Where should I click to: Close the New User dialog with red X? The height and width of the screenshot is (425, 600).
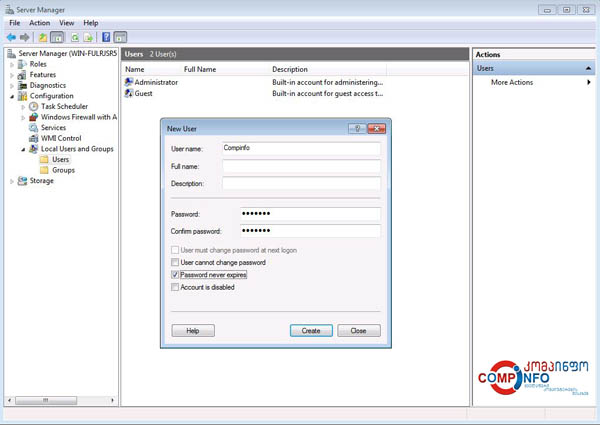tap(377, 129)
